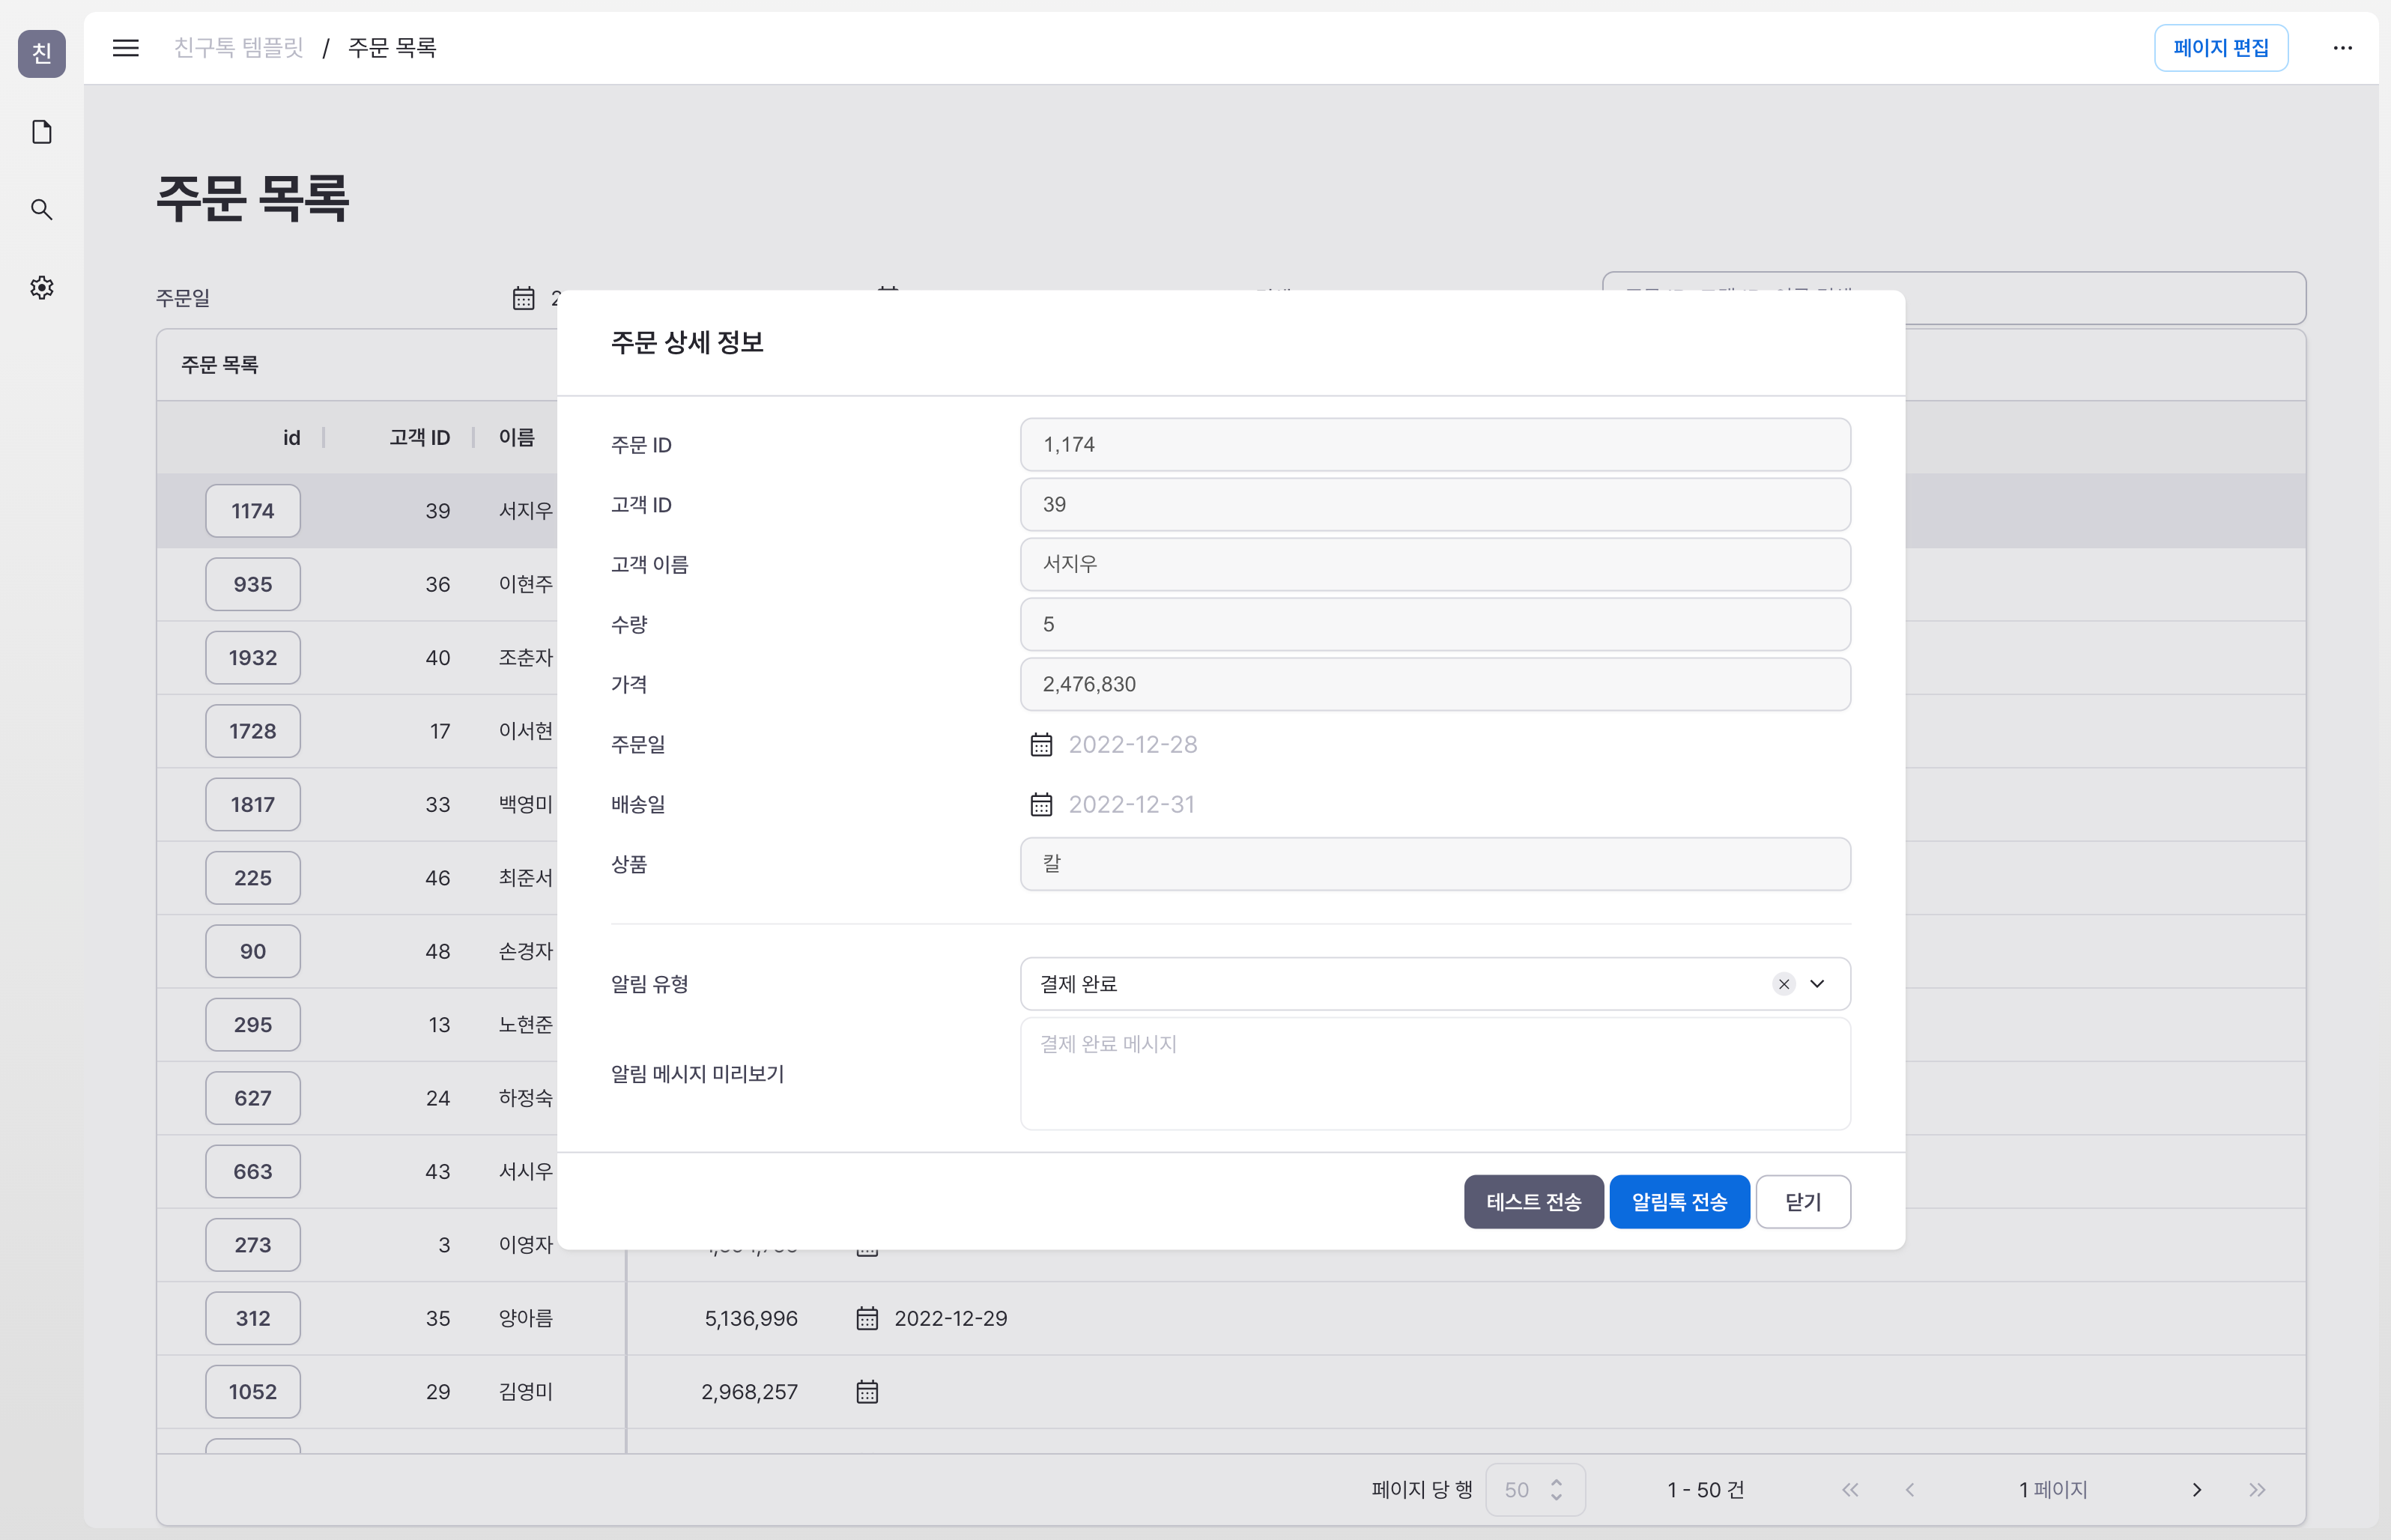This screenshot has height=1540, width=2391.
Task: Sort by the id column header
Action: click(291, 438)
